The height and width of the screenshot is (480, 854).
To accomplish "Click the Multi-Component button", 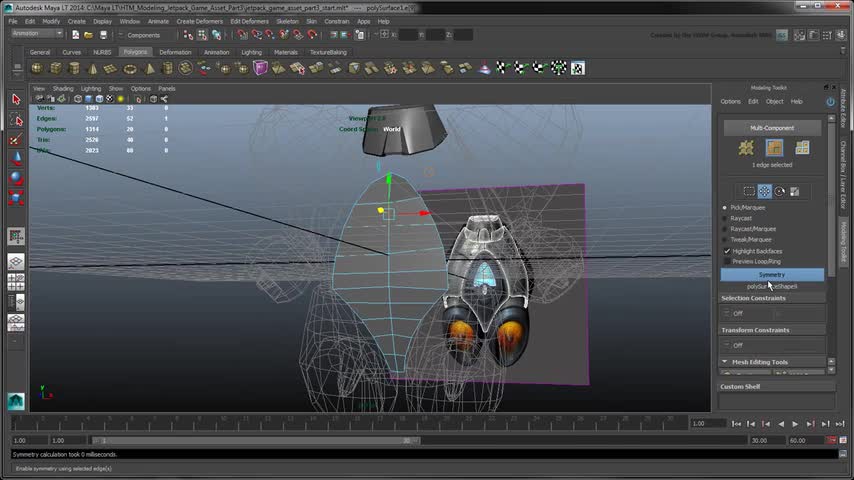I will point(772,128).
